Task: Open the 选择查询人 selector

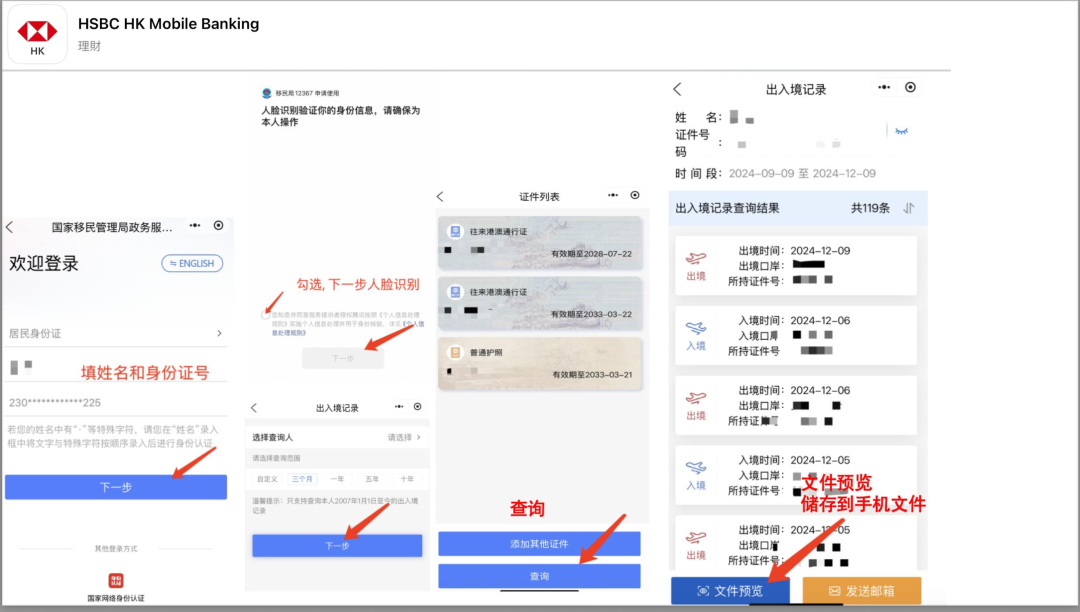Action: pos(337,437)
